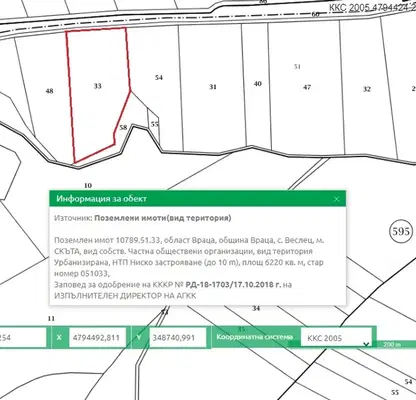Image resolution: width=416 pixels, height=400 pixels.
Task: Select parcel 40 on the map
Action: [x=257, y=83]
